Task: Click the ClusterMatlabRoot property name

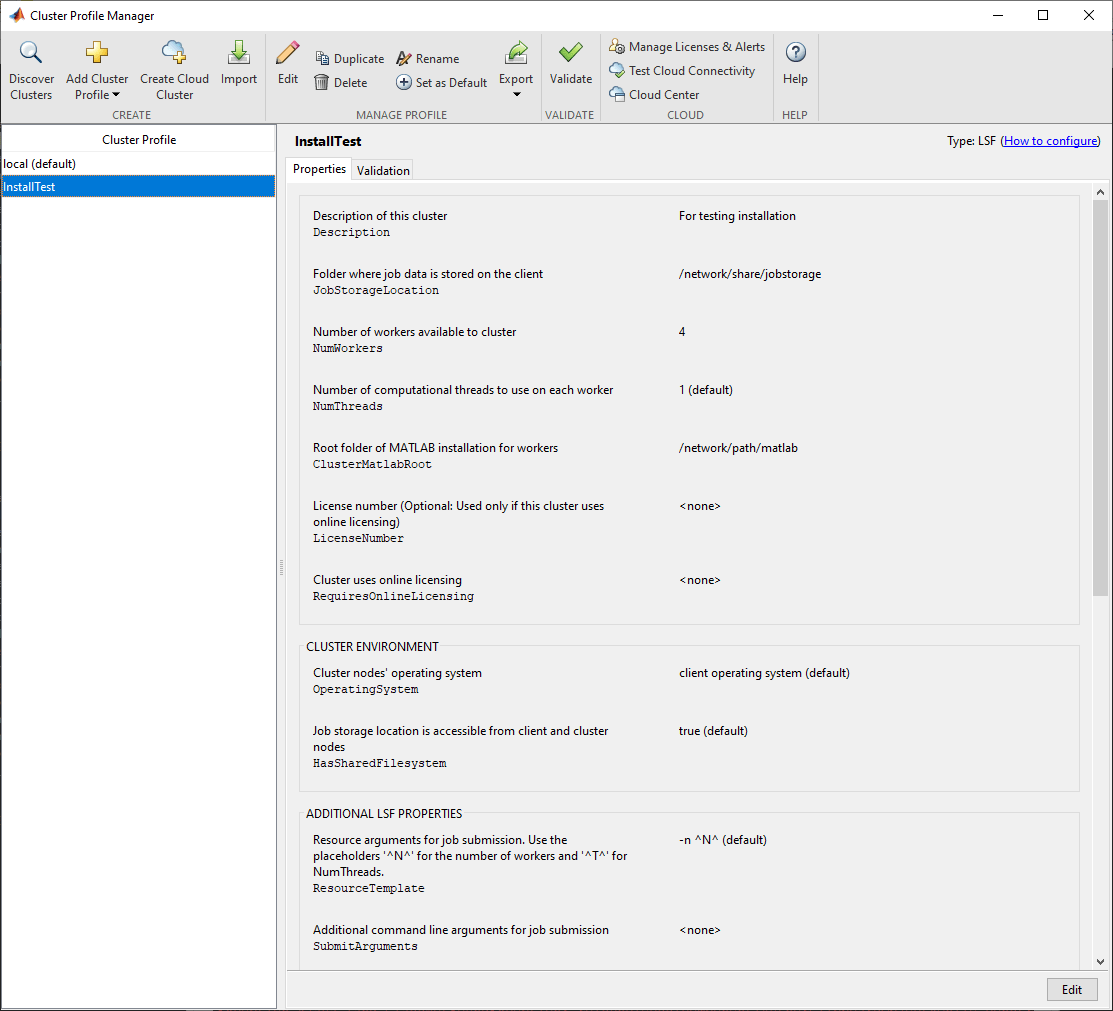Action: (x=372, y=465)
